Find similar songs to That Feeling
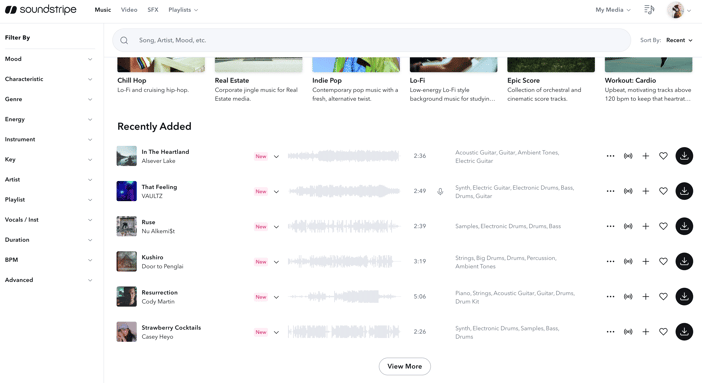The image size is (702, 383). 628,191
